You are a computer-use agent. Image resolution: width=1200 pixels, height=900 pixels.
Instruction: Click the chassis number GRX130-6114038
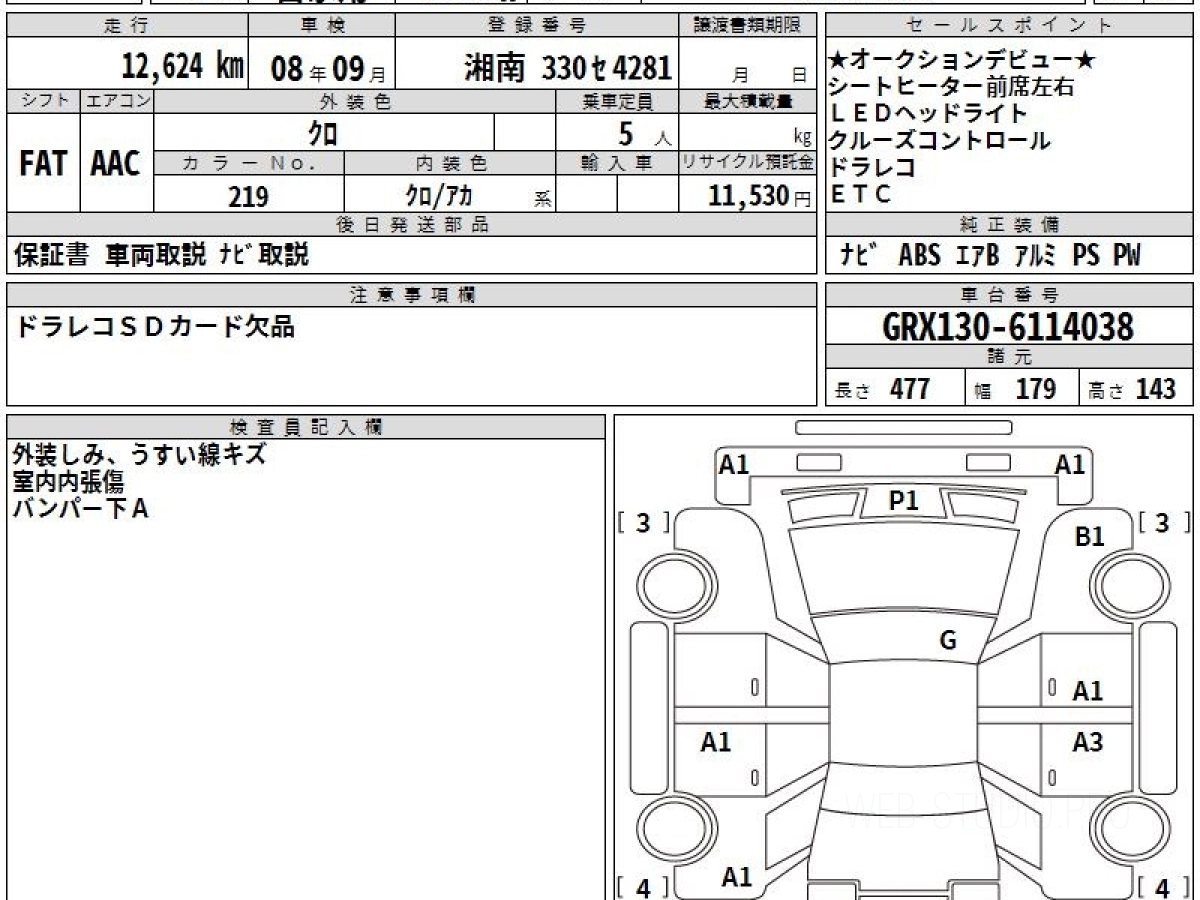(x=1008, y=326)
